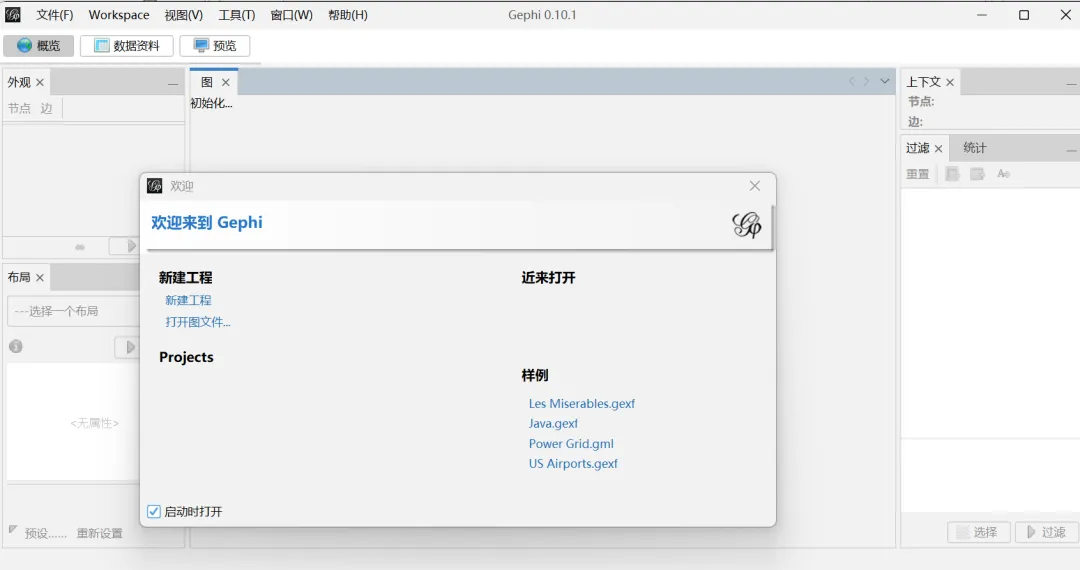Open the graph tab list dropdown chevron
The width and height of the screenshot is (1080, 570).
coord(885,81)
